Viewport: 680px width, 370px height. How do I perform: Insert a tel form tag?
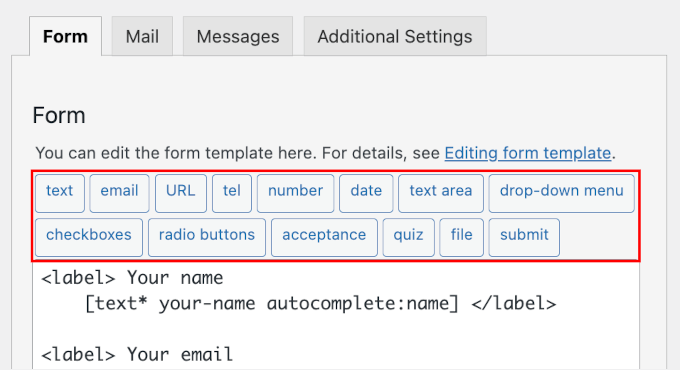(232, 193)
